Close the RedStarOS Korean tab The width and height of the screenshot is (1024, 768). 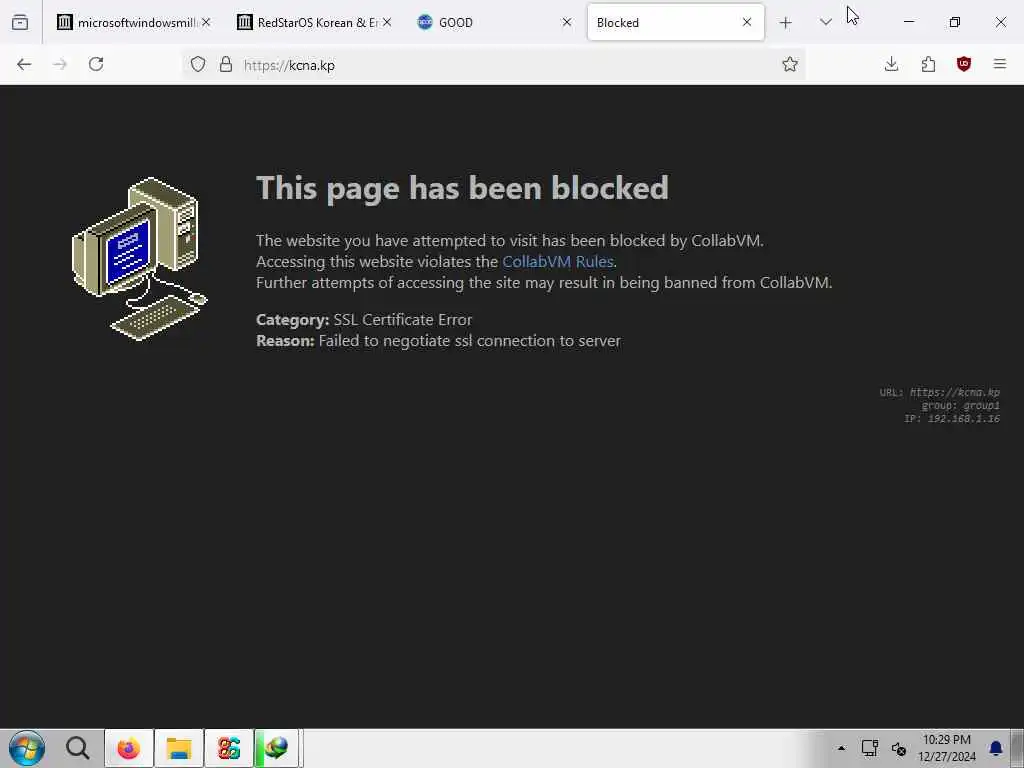(x=387, y=22)
